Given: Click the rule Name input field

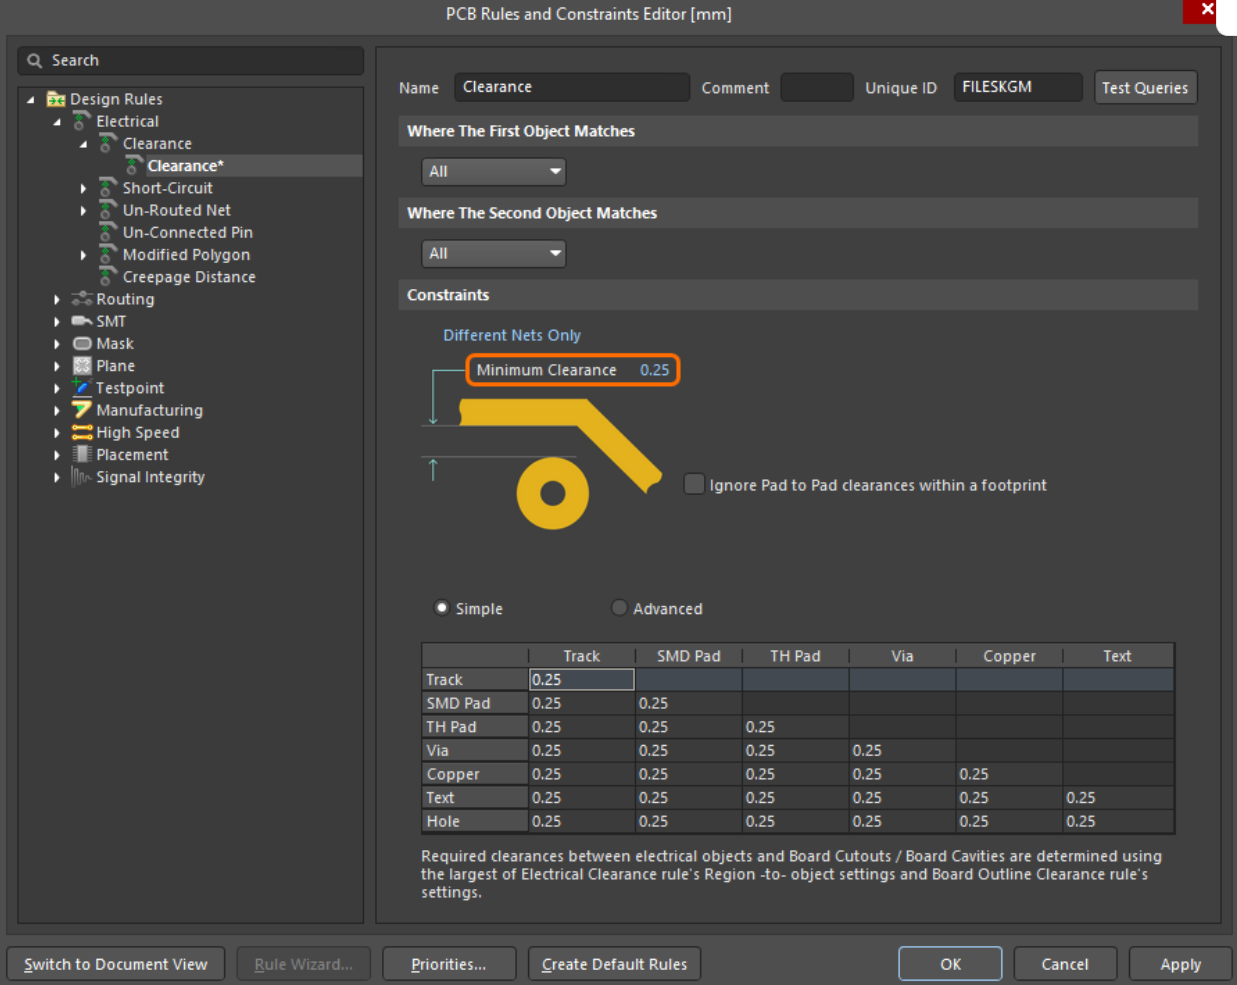Looking at the screenshot, I should [x=571, y=87].
